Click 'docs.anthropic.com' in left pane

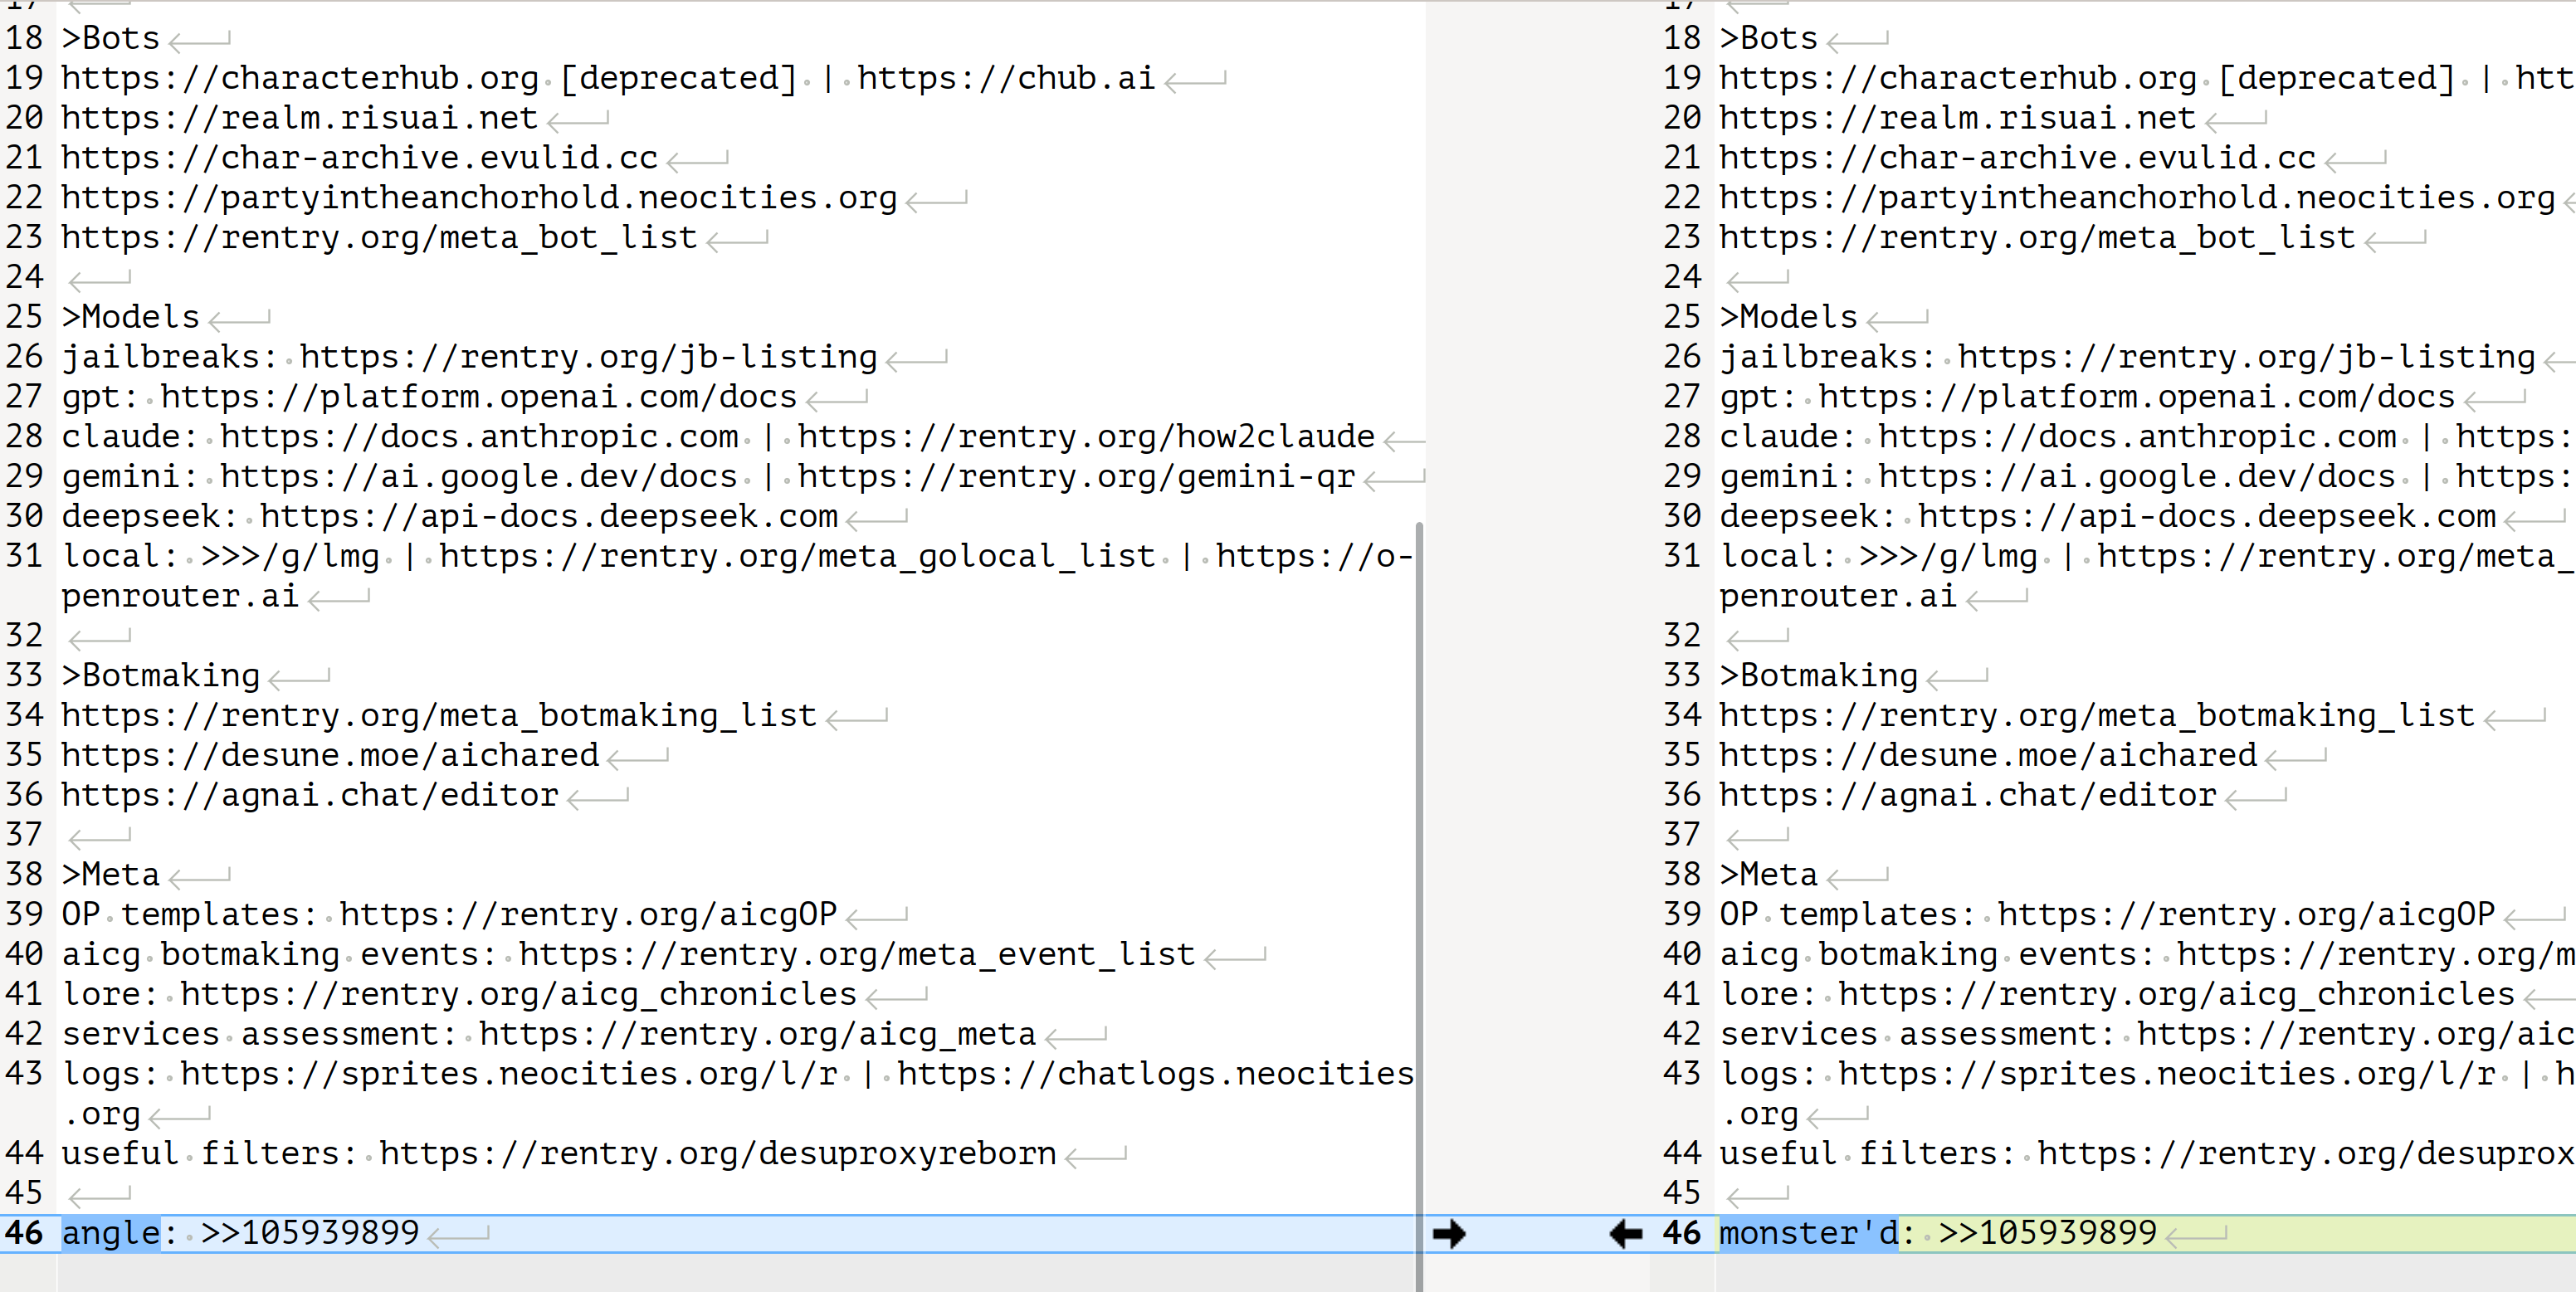(559, 437)
